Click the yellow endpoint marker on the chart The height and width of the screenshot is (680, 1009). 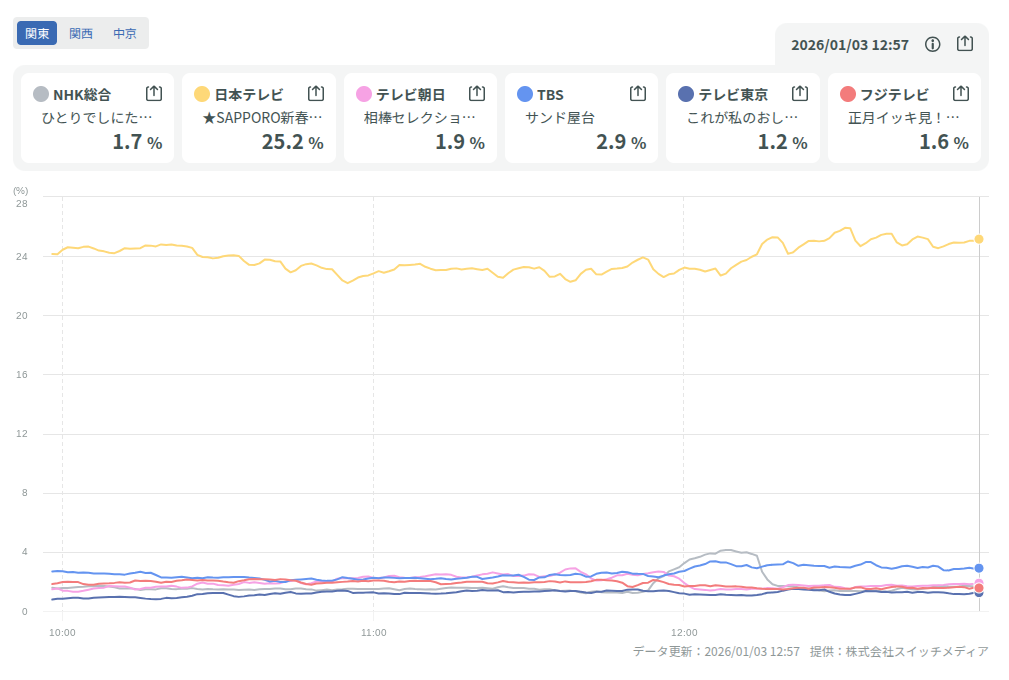click(979, 239)
